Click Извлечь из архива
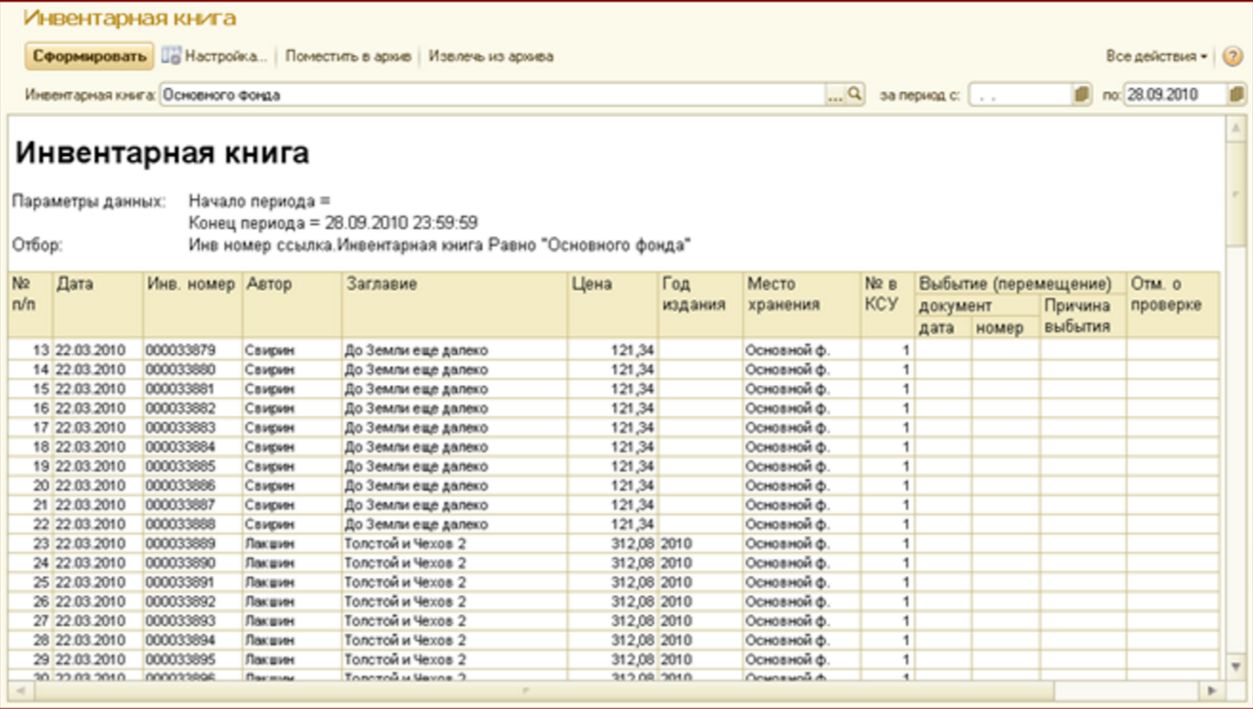This screenshot has width=1253, height=709. 491,57
